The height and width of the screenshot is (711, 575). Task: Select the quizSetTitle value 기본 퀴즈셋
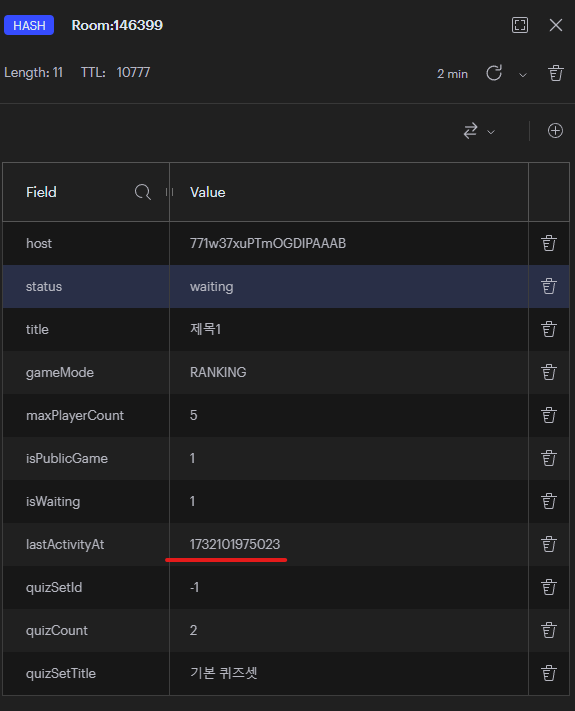(224, 673)
